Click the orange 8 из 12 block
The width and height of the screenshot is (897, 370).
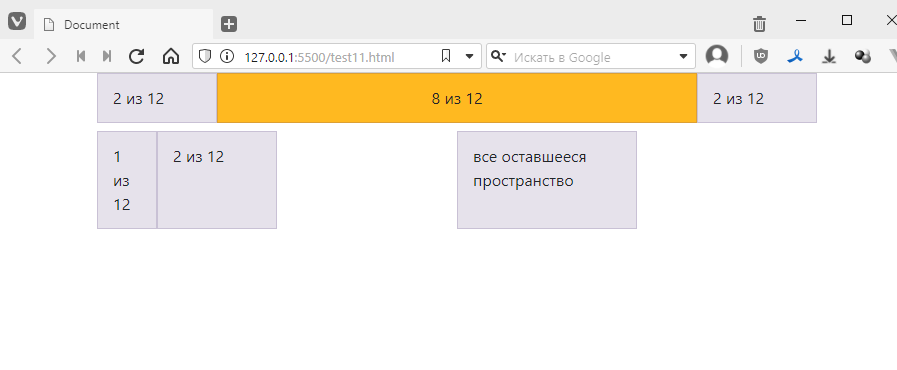[x=457, y=98]
